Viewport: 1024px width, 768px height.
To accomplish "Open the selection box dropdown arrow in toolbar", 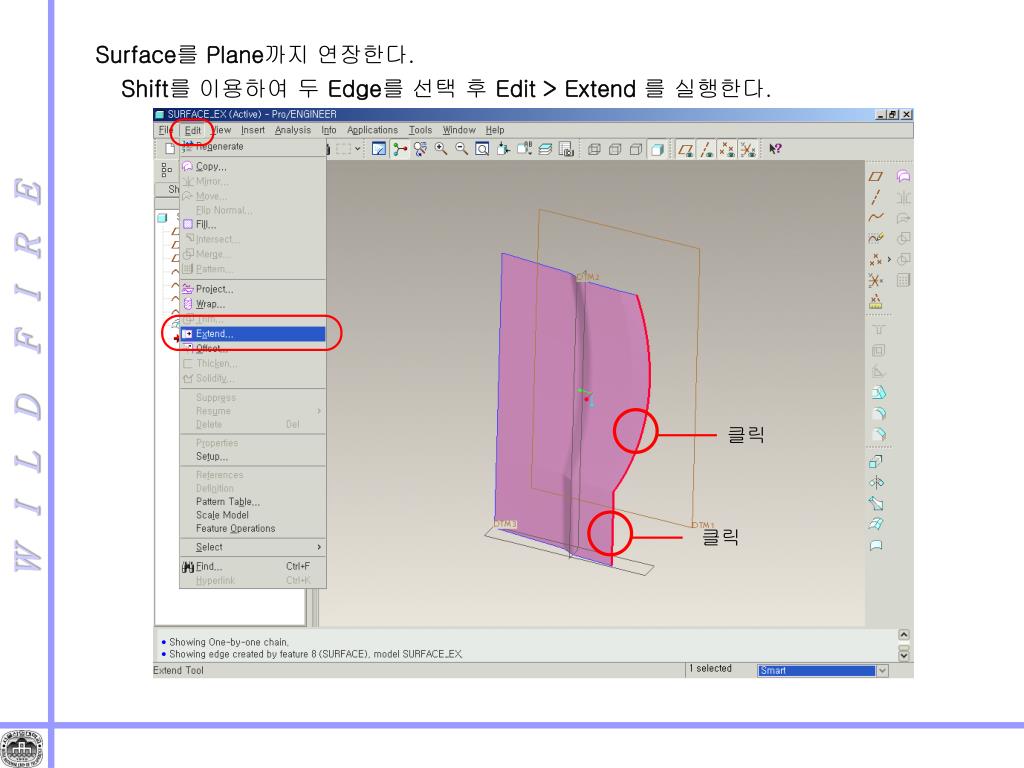I will (358, 149).
